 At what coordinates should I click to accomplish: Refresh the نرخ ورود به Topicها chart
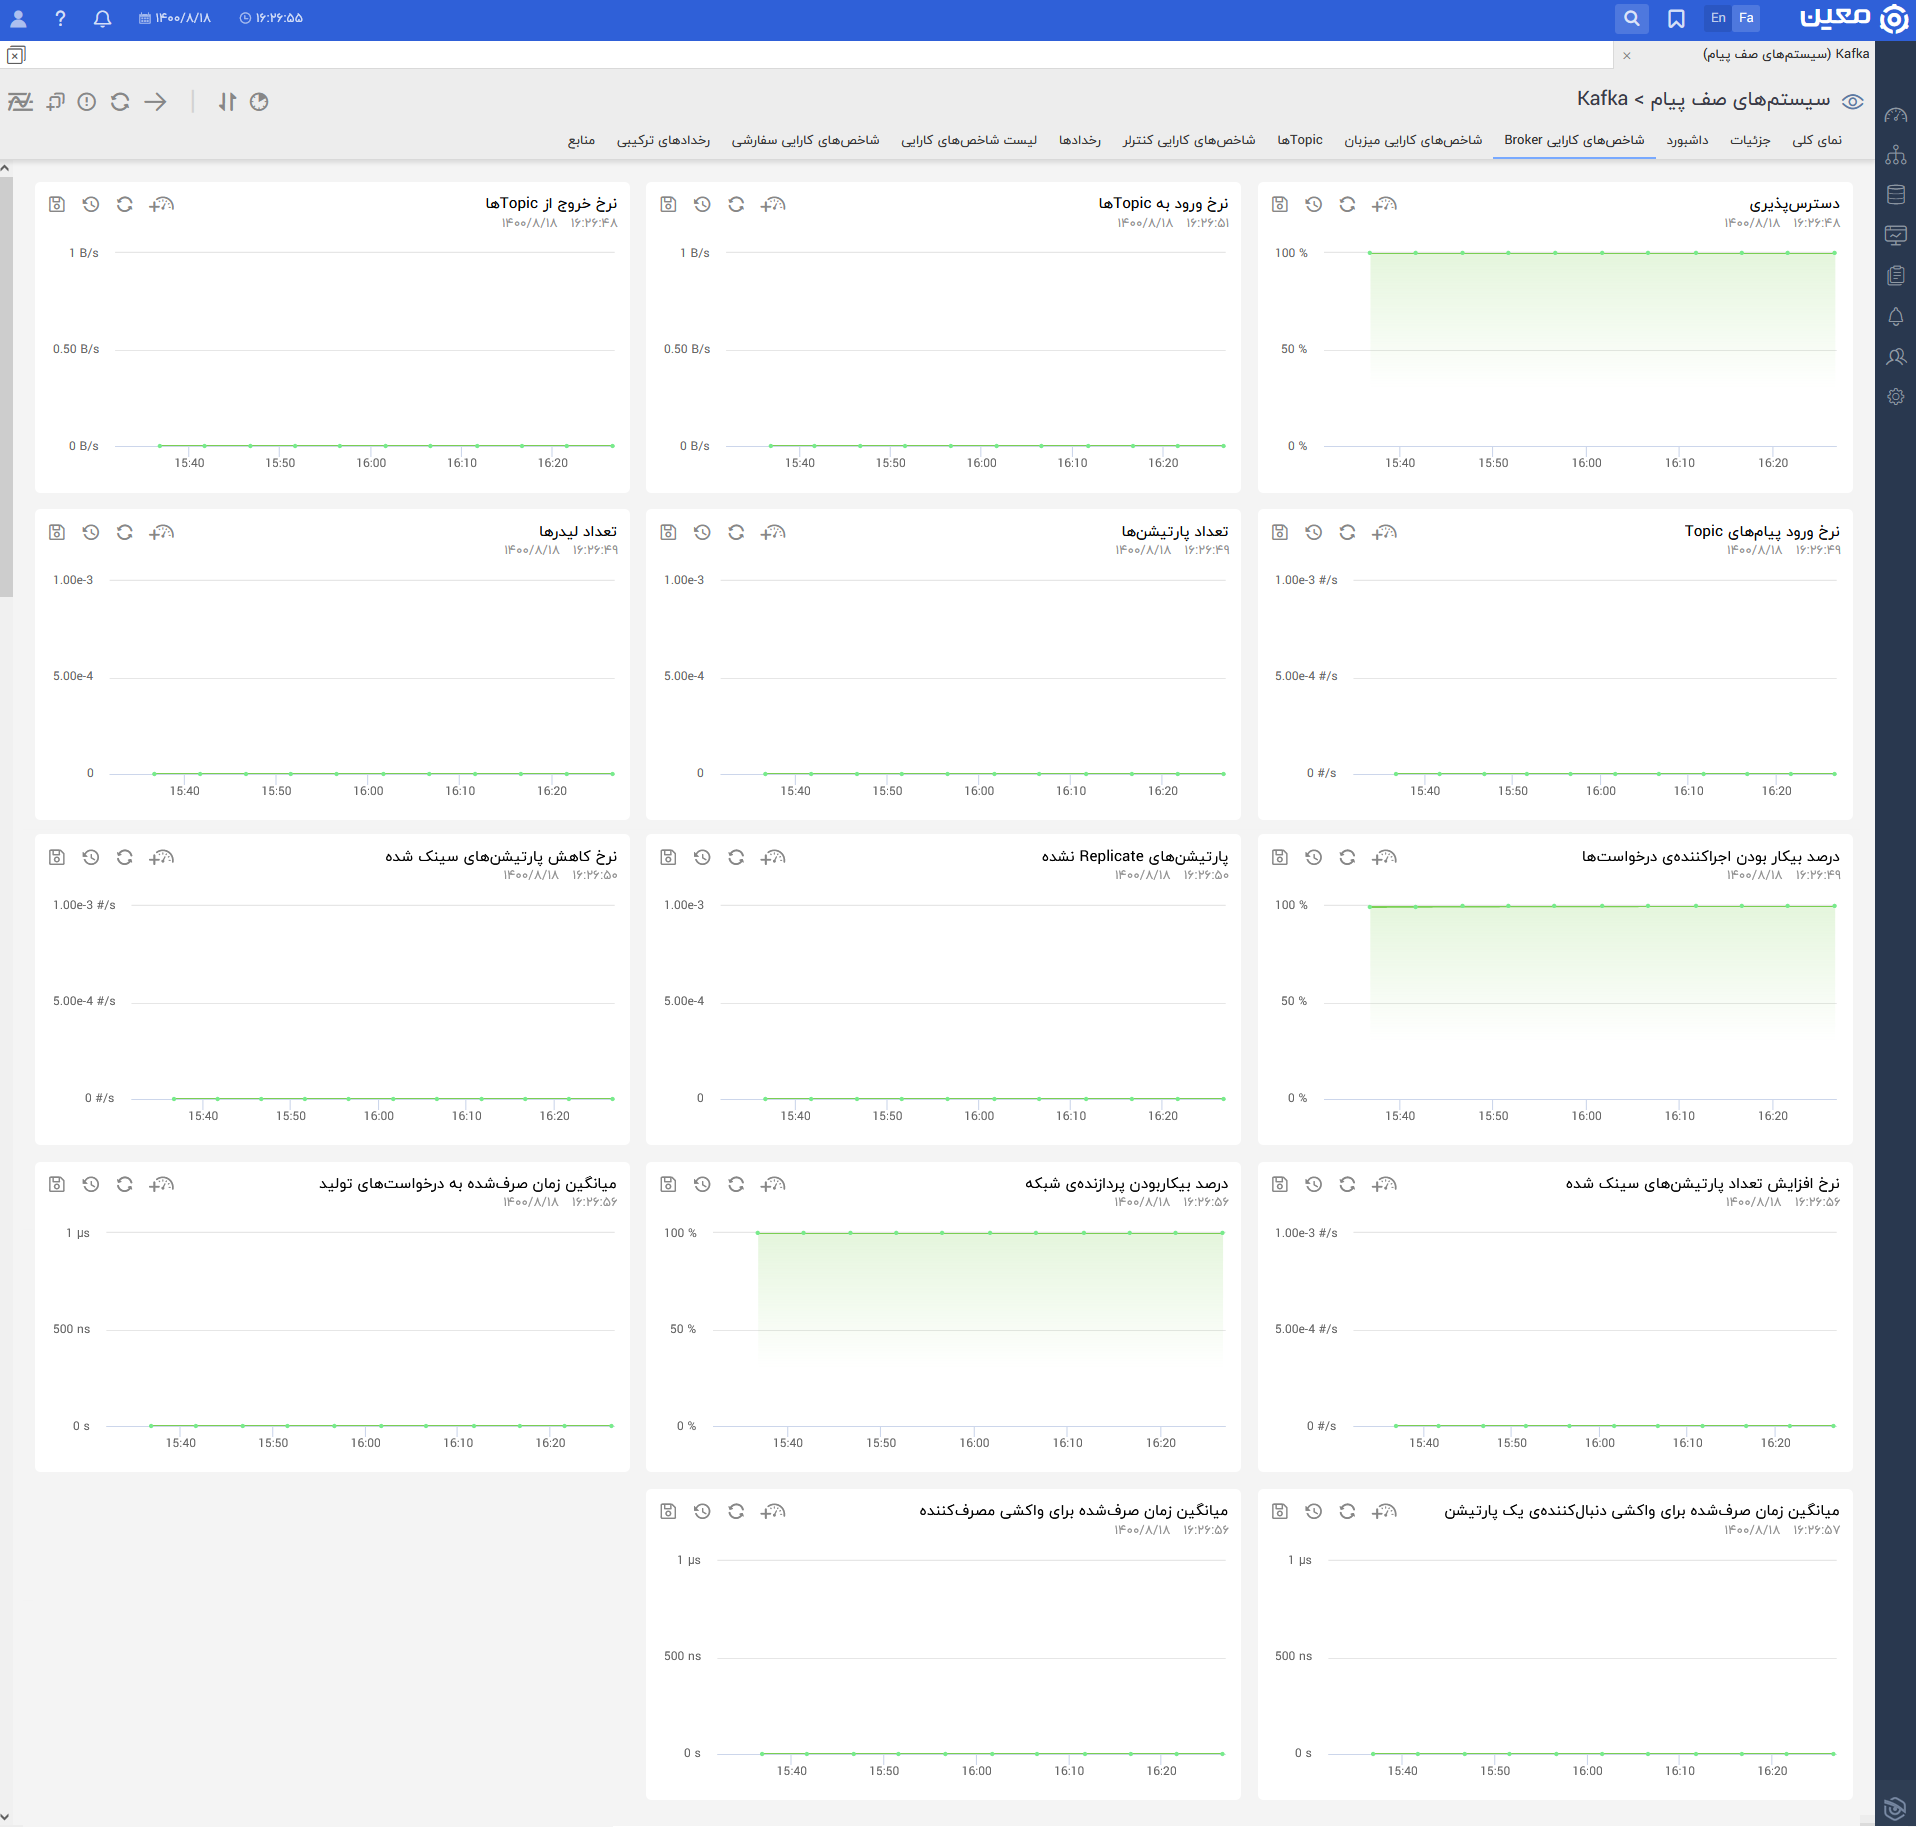click(736, 204)
